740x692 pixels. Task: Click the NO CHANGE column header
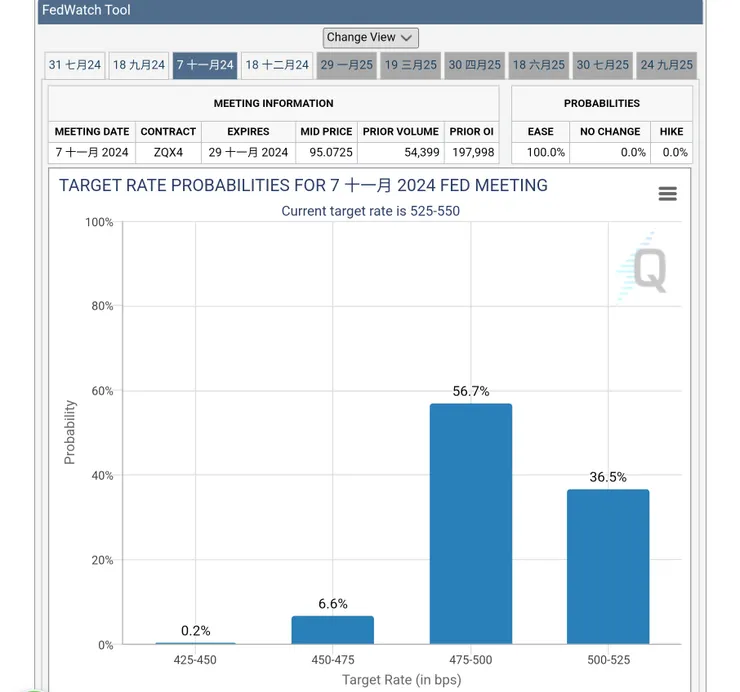pyautogui.click(x=610, y=132)
